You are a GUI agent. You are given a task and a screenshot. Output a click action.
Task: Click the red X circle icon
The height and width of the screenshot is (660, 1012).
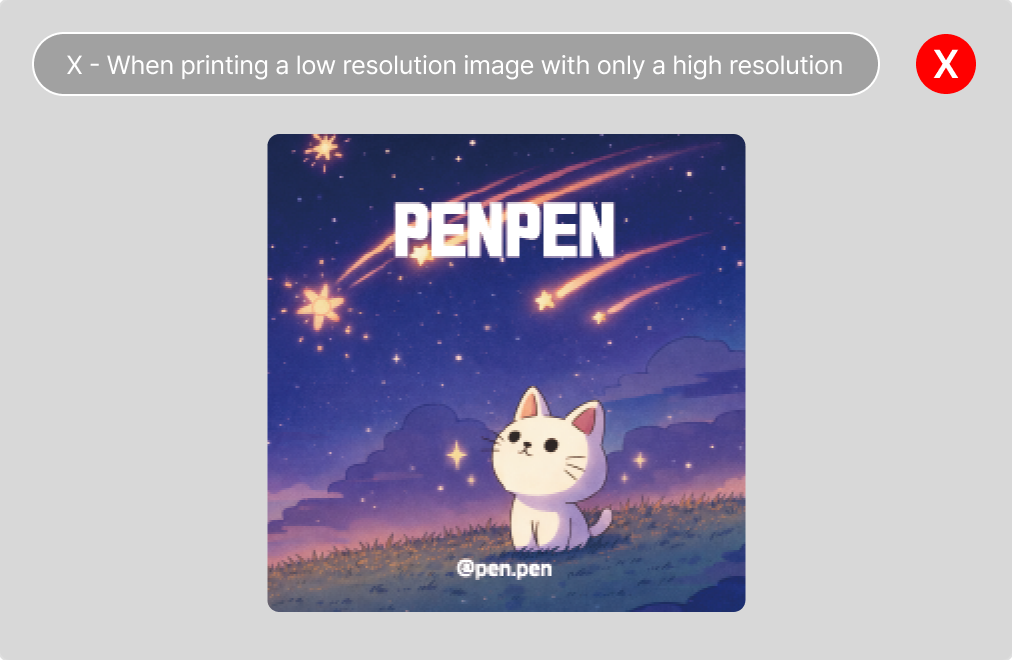click(946, 64)
